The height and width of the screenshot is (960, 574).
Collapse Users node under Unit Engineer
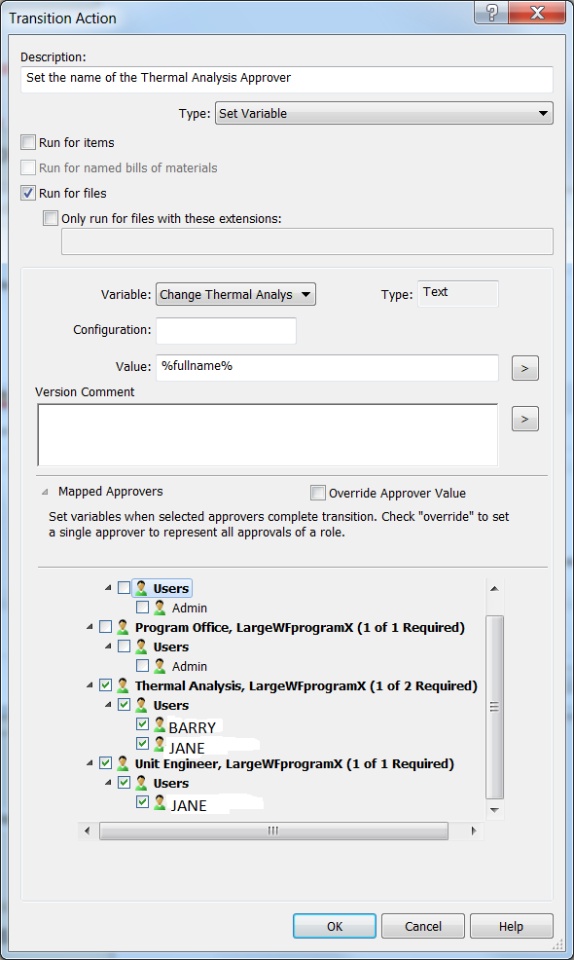(x=108, y=783)
